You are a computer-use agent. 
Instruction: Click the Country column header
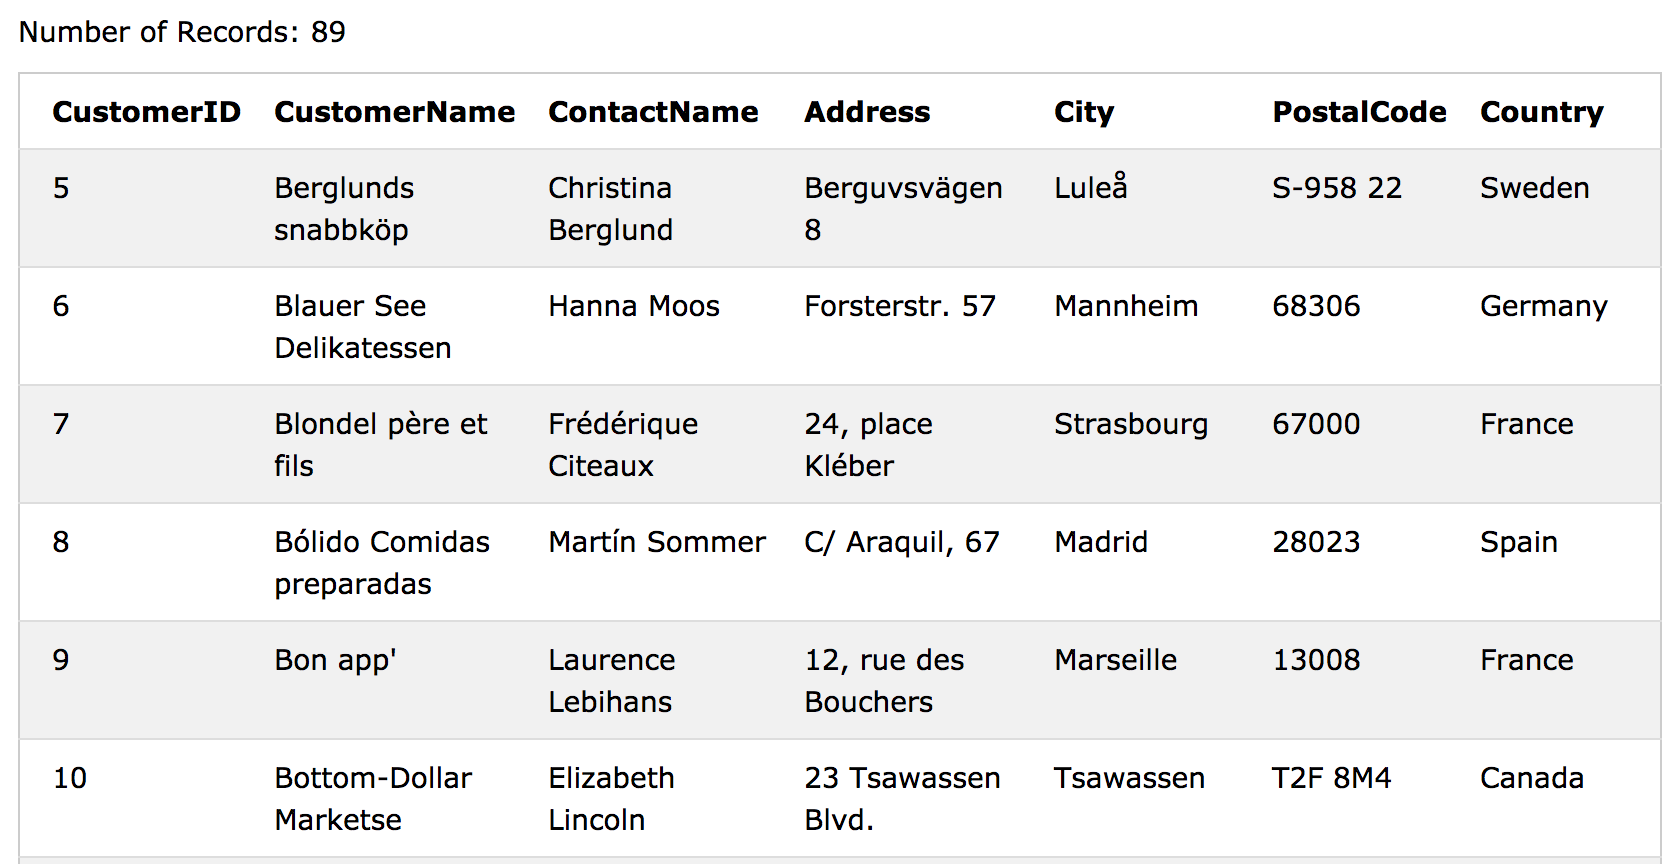point(1542,112)
